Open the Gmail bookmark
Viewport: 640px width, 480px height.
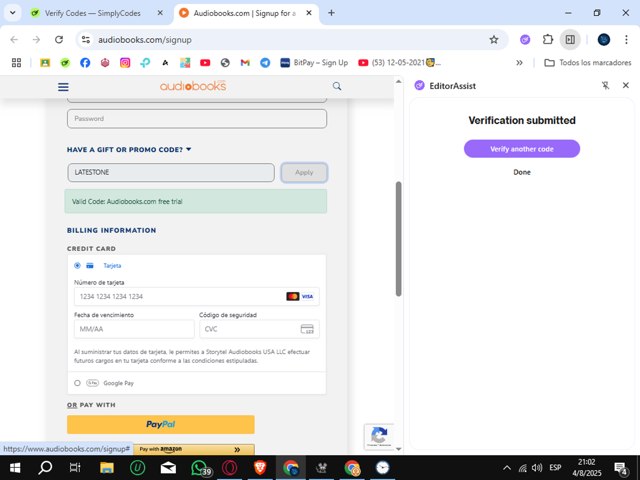pos(245,62)
